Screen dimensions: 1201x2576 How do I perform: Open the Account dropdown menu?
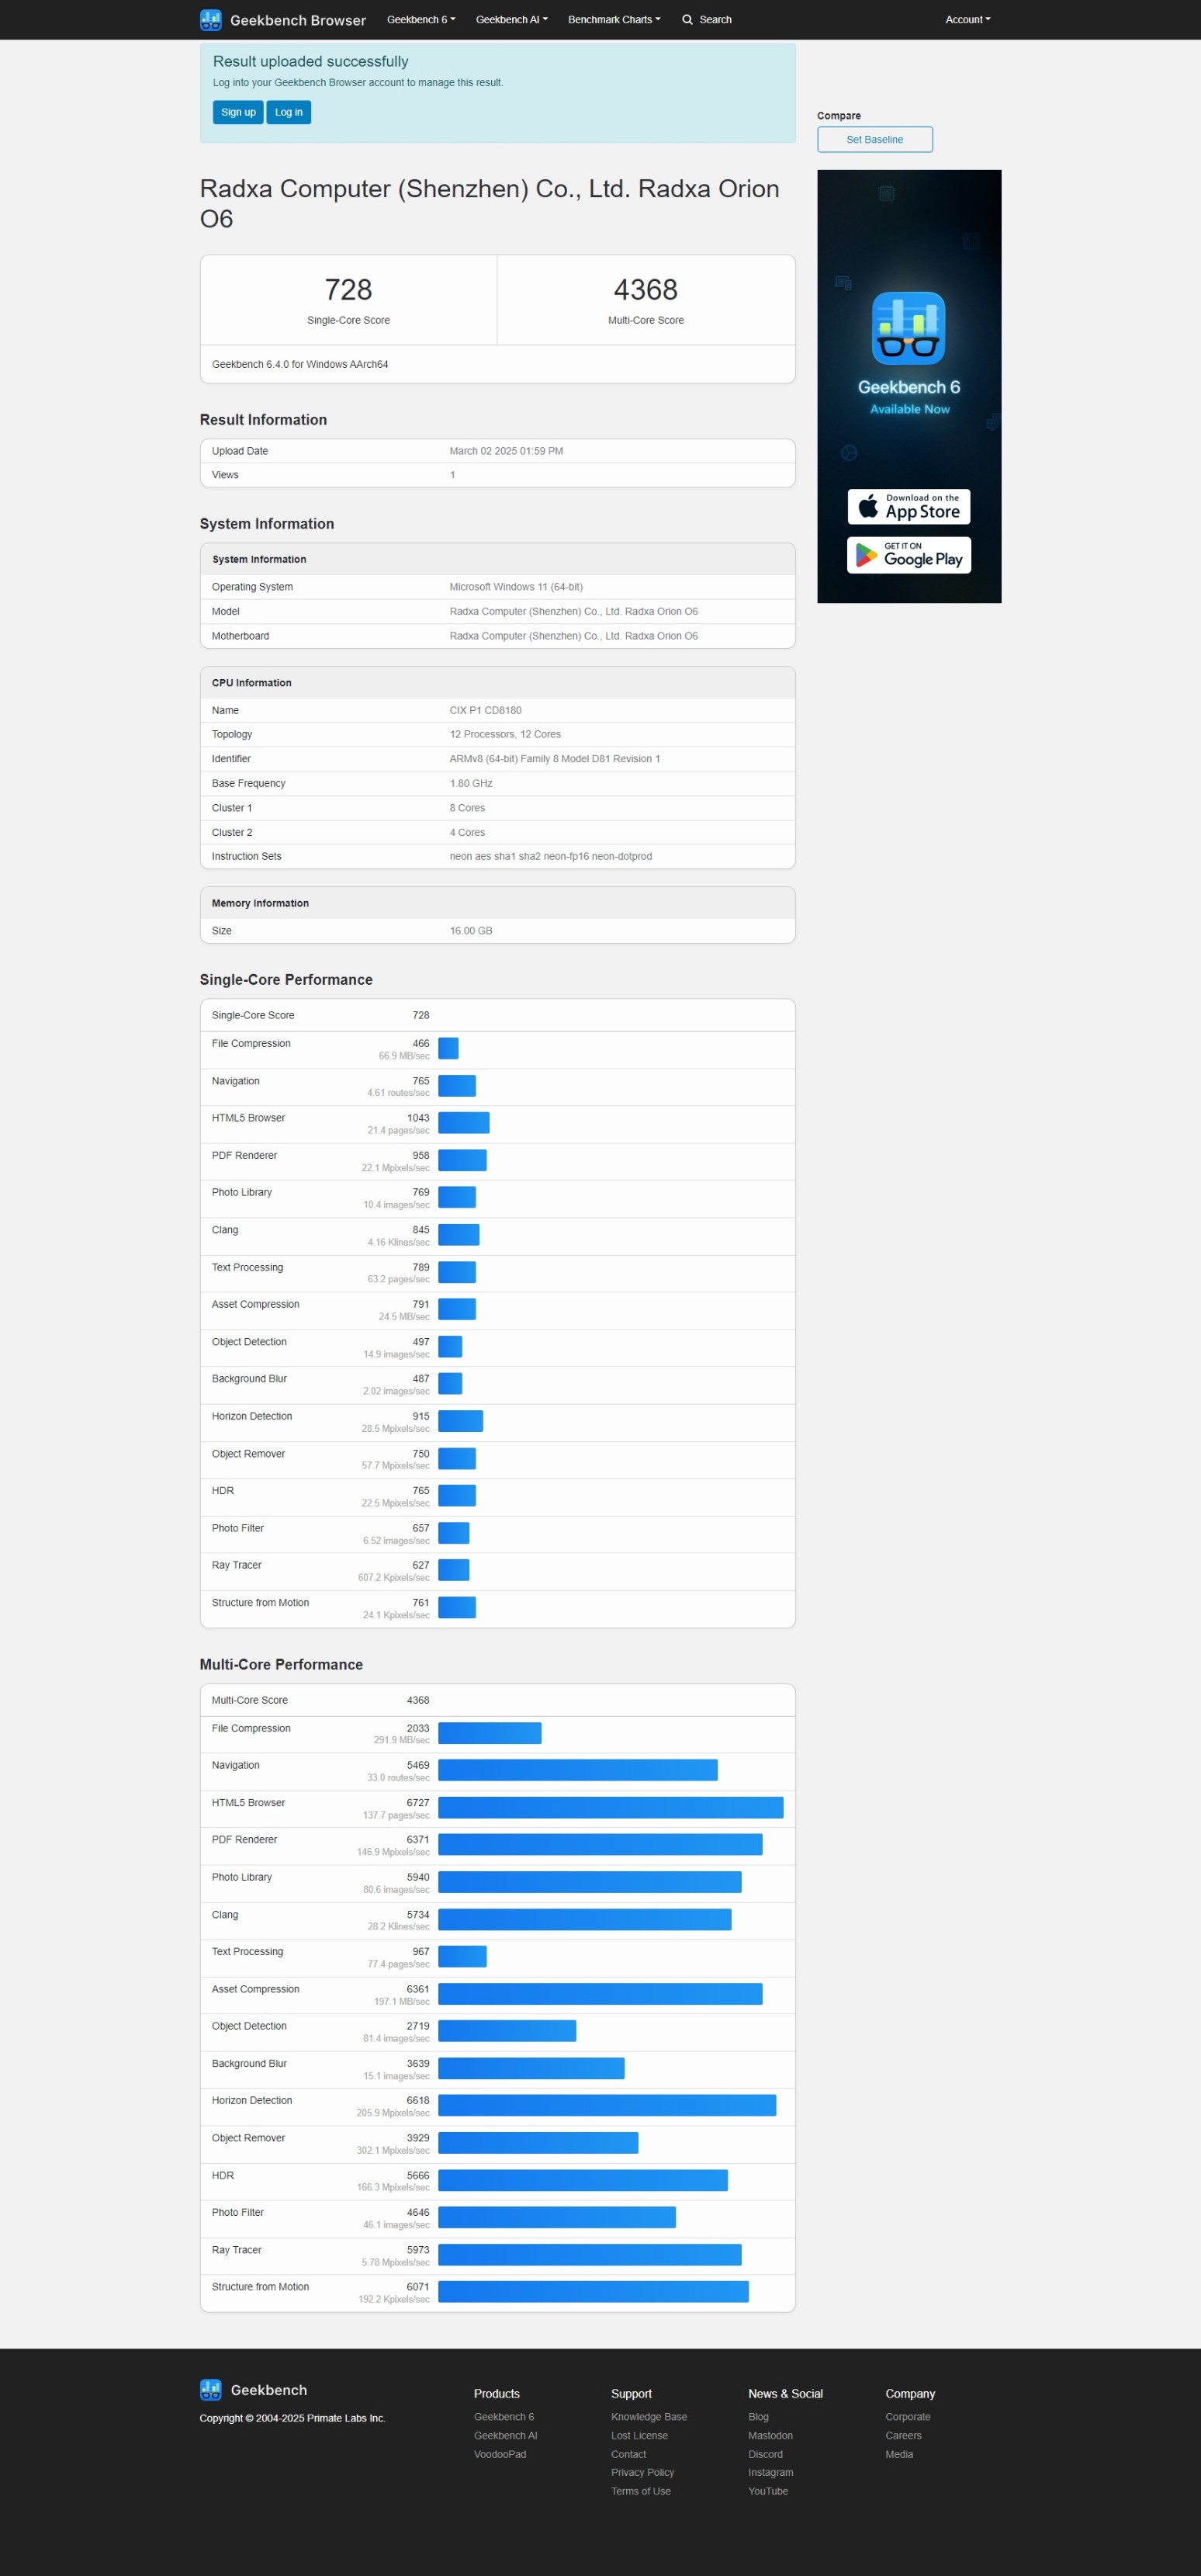968,20
